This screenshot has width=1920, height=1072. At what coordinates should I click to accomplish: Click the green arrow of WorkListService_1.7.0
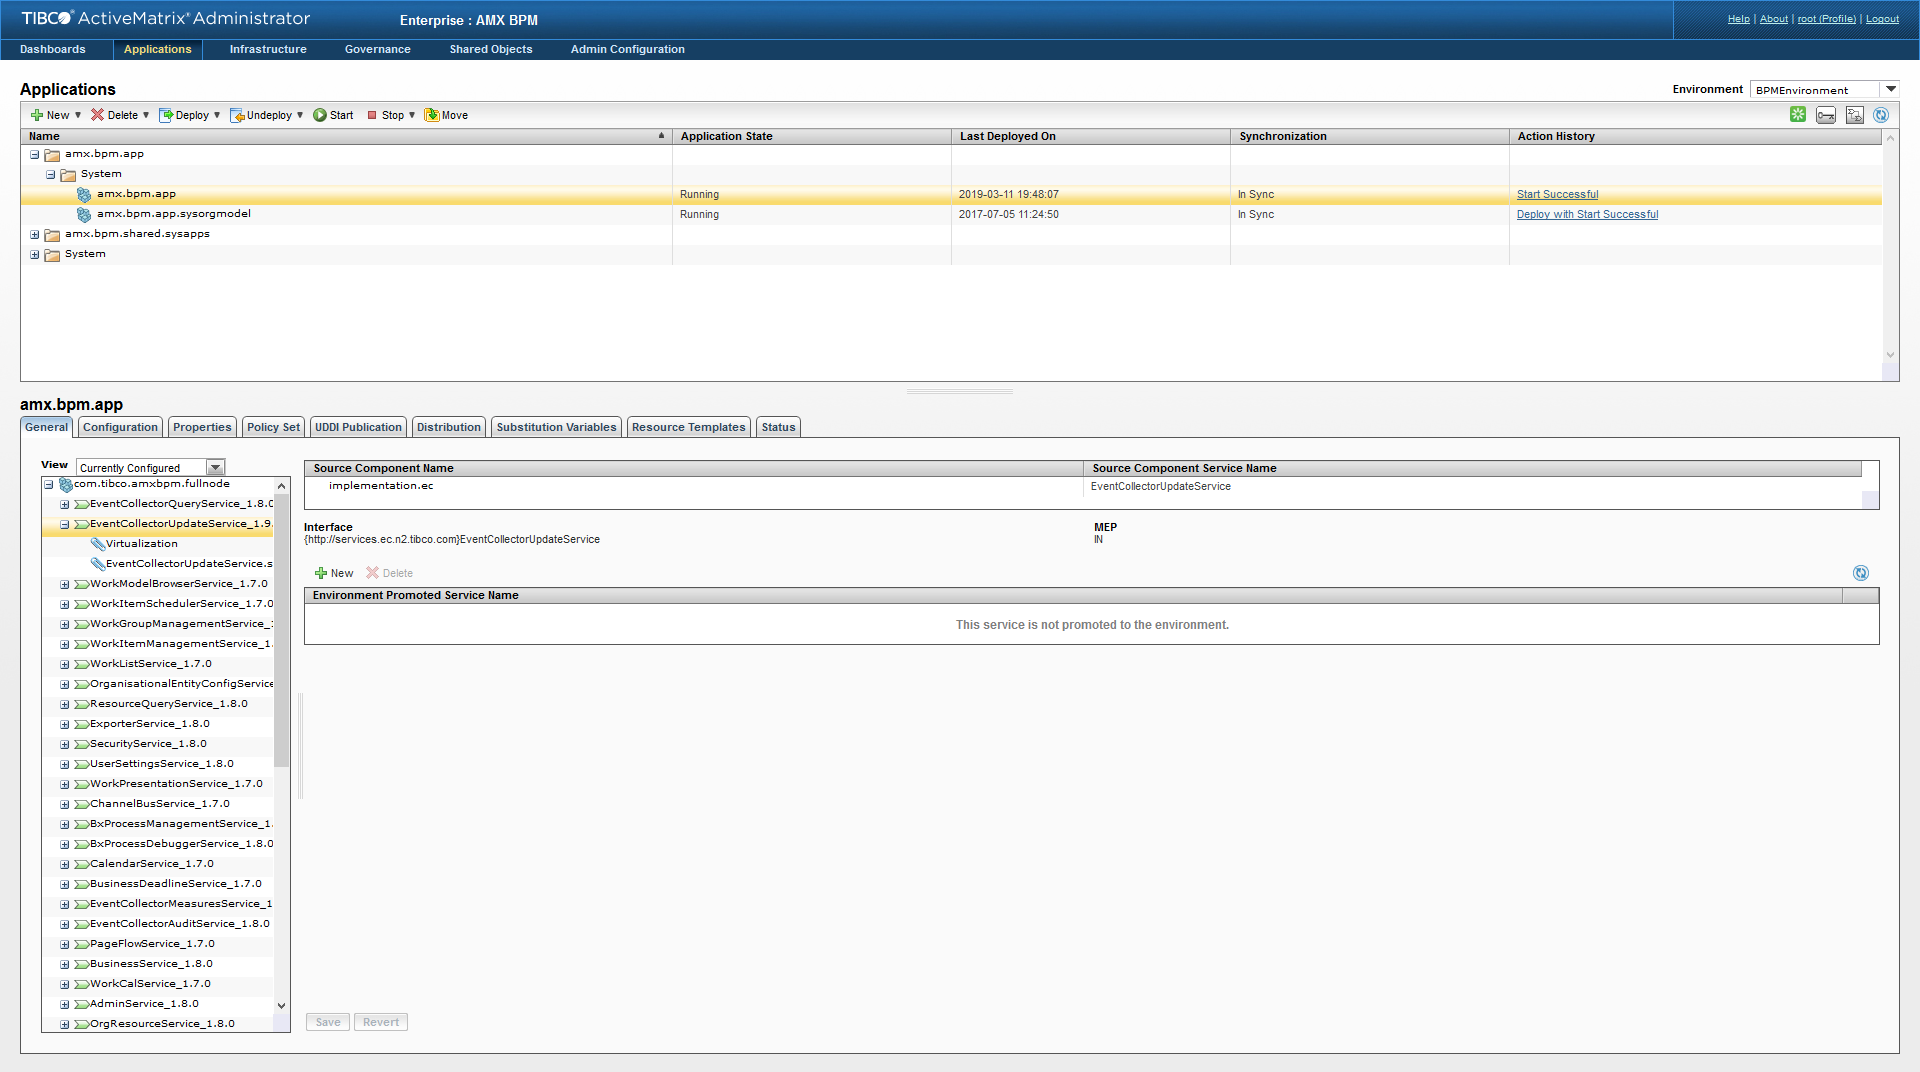point(82,664)
